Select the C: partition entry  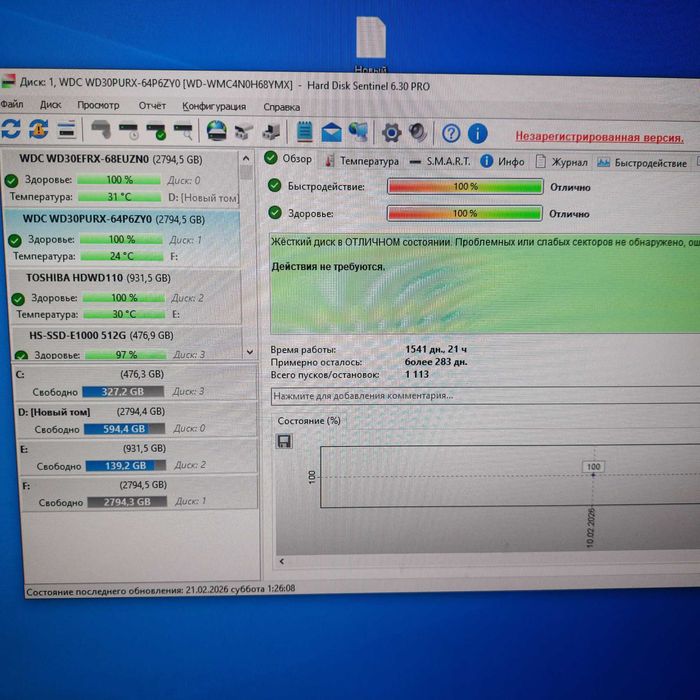[x=135, y=382]
